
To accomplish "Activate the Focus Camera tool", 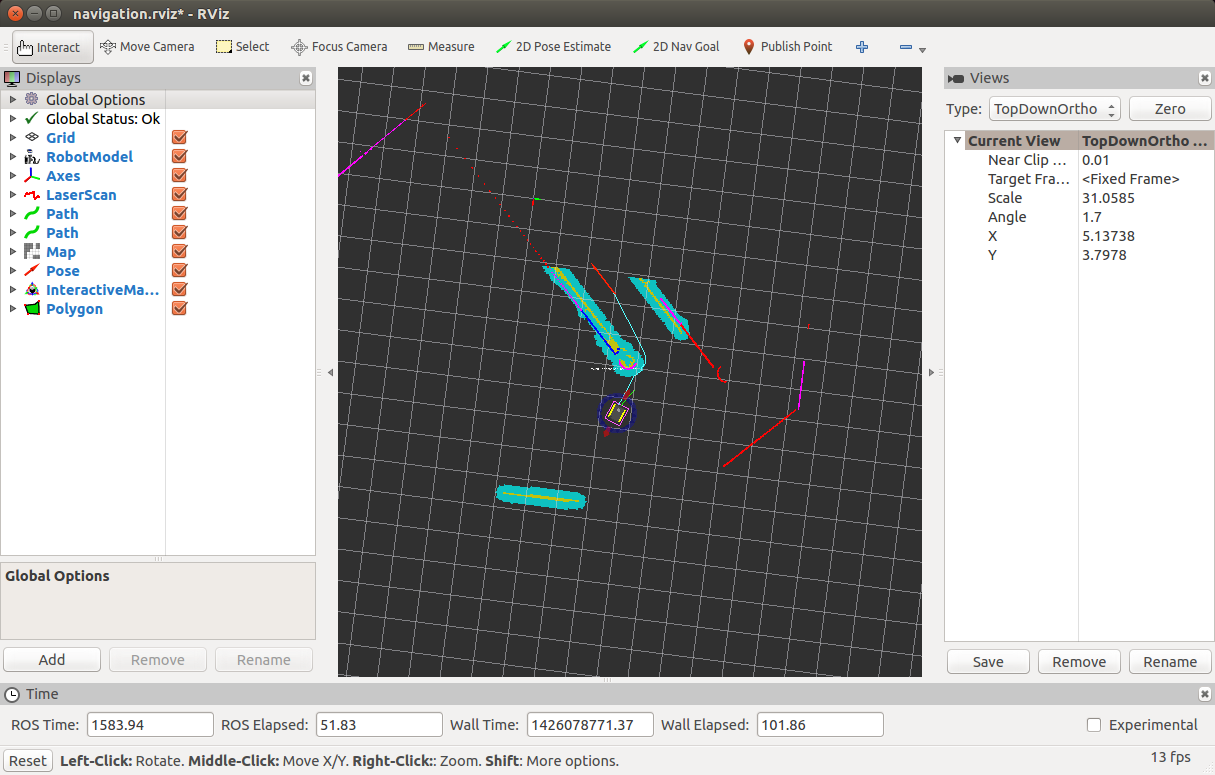I will tap(339, 47).
